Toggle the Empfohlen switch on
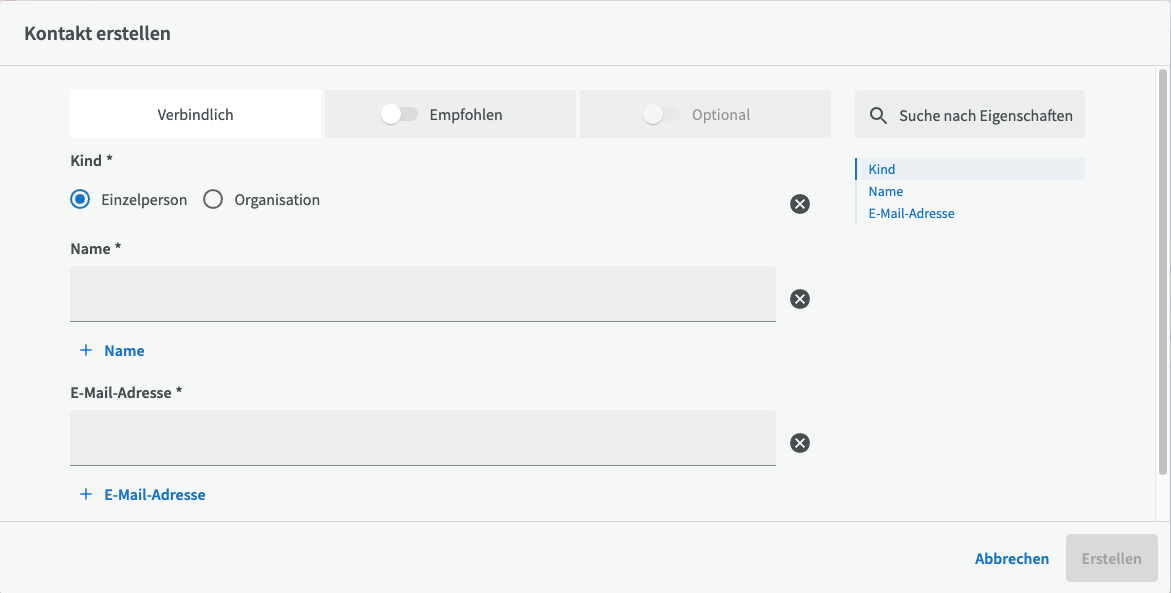This screenshot has height=593, width=1171. (399, 115)
